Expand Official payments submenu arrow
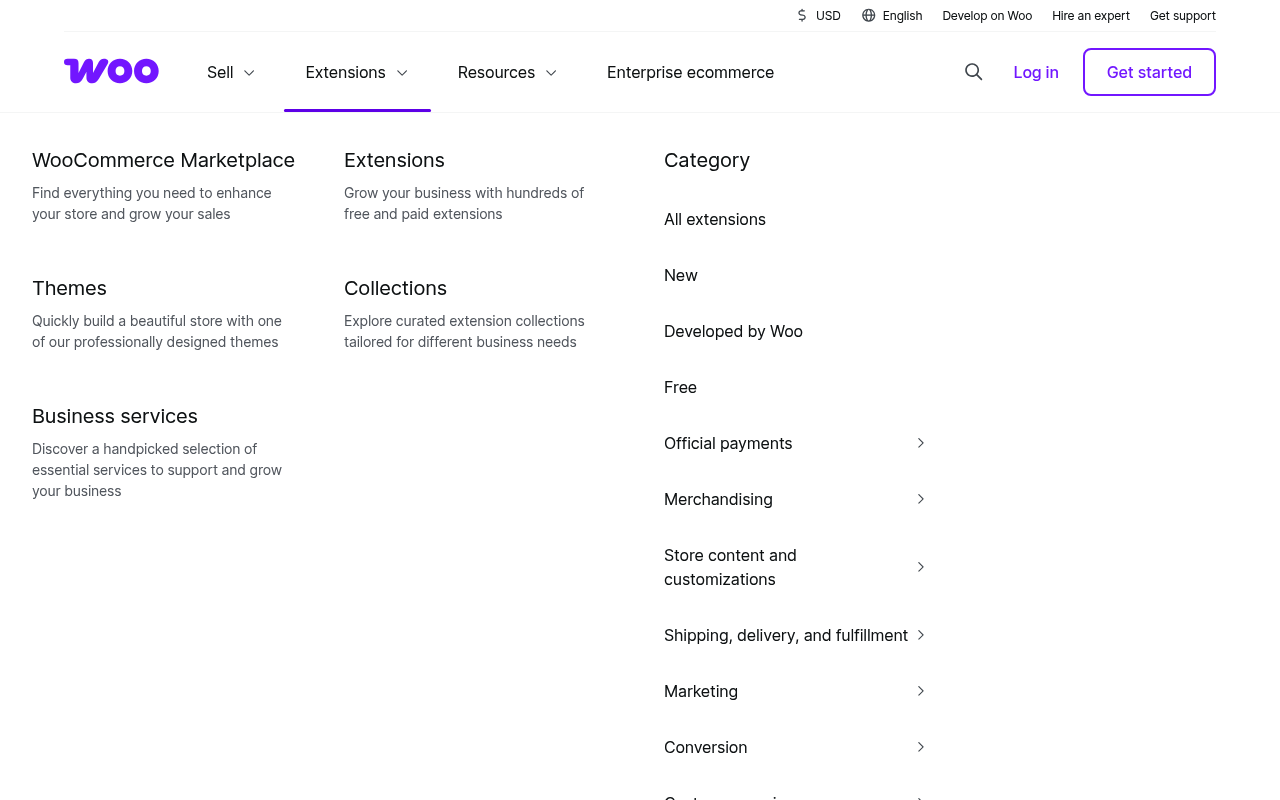Screen dimensions: 1280x800 click(x=921, y=443)
